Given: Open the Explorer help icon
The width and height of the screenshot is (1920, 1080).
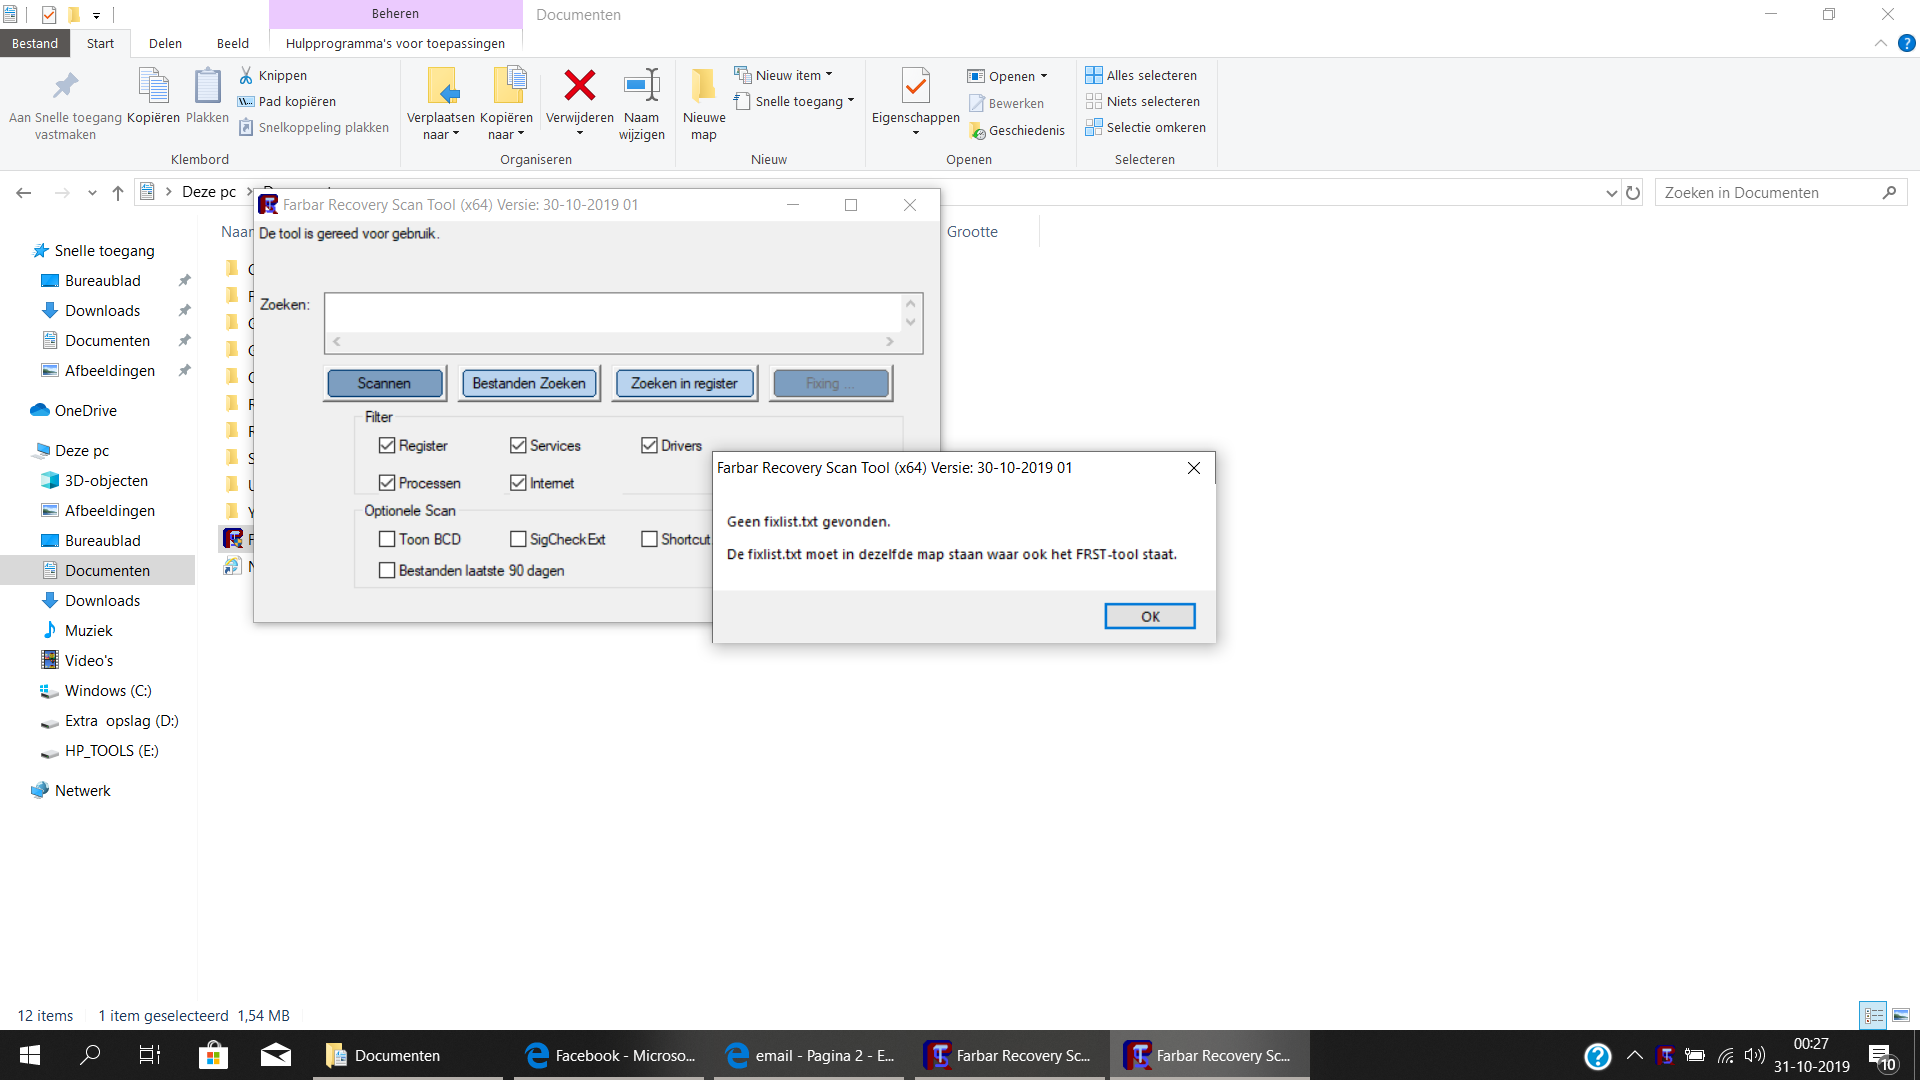Looking at the screenshot, I should pos(1907,43).
